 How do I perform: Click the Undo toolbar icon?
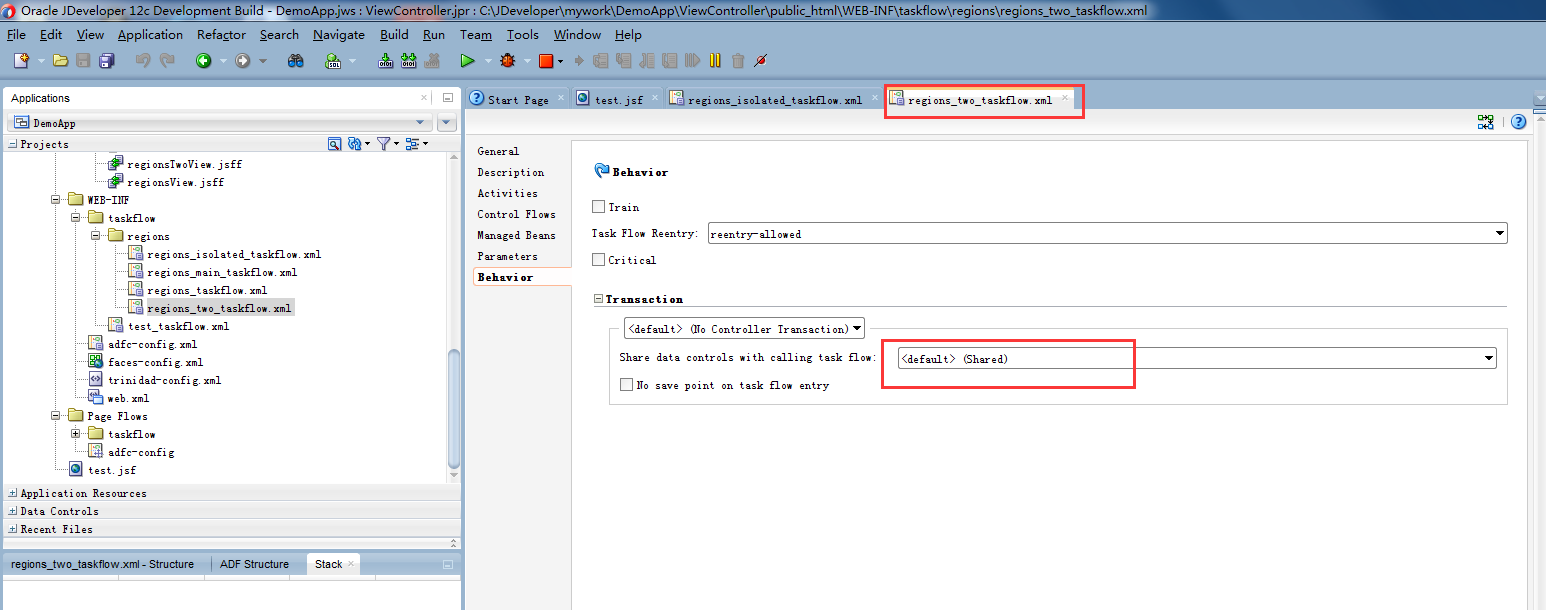pyautogui.click(x=143, y=61)
